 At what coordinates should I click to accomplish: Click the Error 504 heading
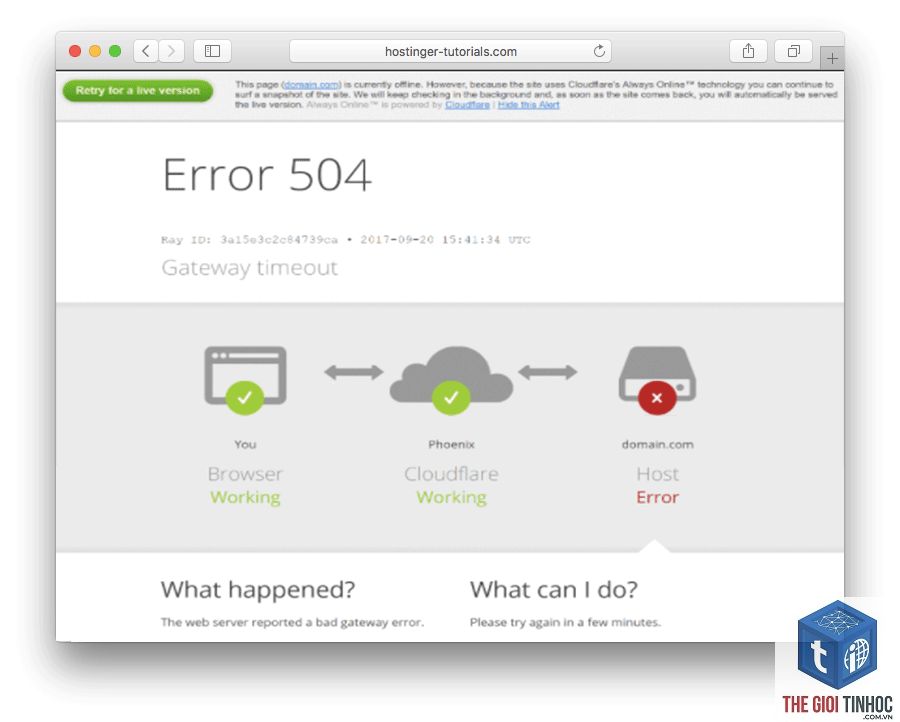[267, 174]
